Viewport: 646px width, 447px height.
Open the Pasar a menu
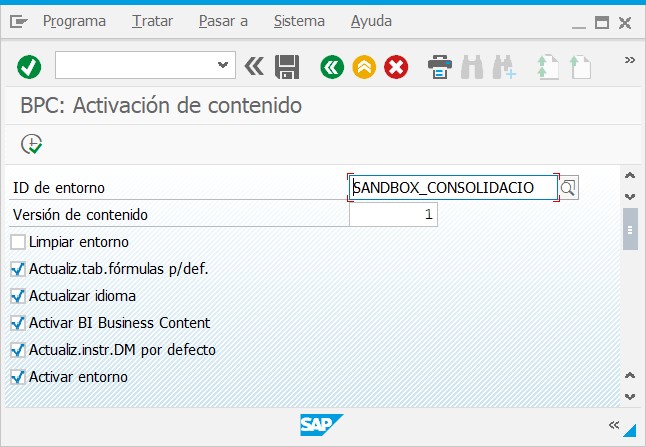(x=223, y=21)
